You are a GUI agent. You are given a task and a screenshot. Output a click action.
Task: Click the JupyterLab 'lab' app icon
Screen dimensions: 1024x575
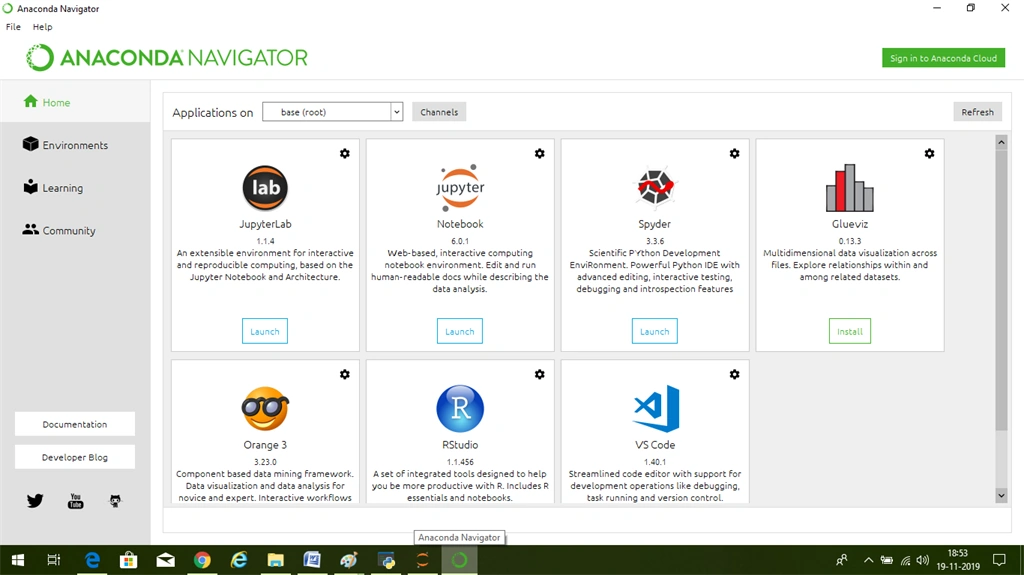[265, 188]
